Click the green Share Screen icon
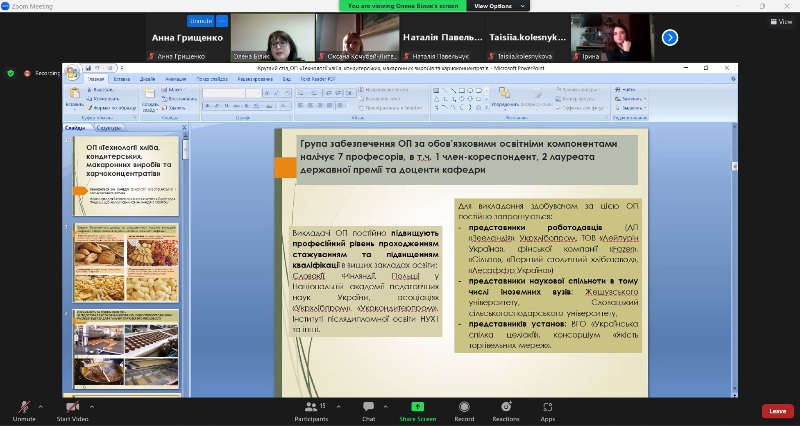Screen dimensions: 800x426 point(417,406)
